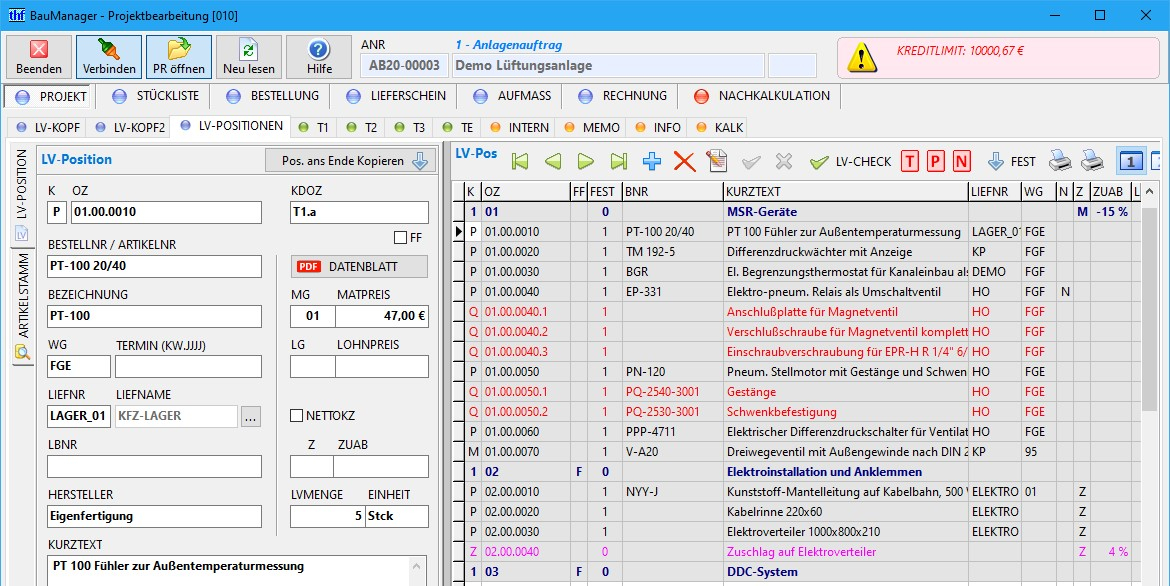
Task: Click the red T filter icon
Action: [910, 161]
